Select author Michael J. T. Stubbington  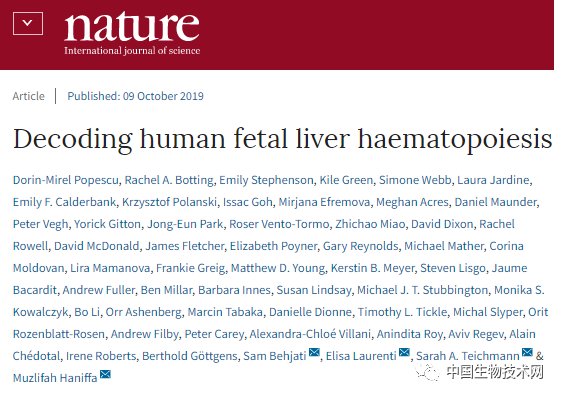[423, 290]
